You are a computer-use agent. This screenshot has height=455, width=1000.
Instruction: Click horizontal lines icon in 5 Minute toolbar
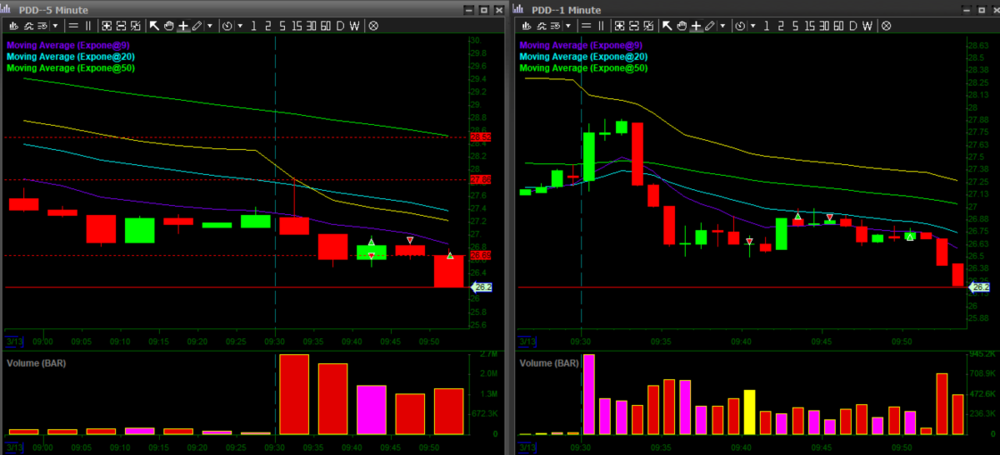tap(72, 25)
